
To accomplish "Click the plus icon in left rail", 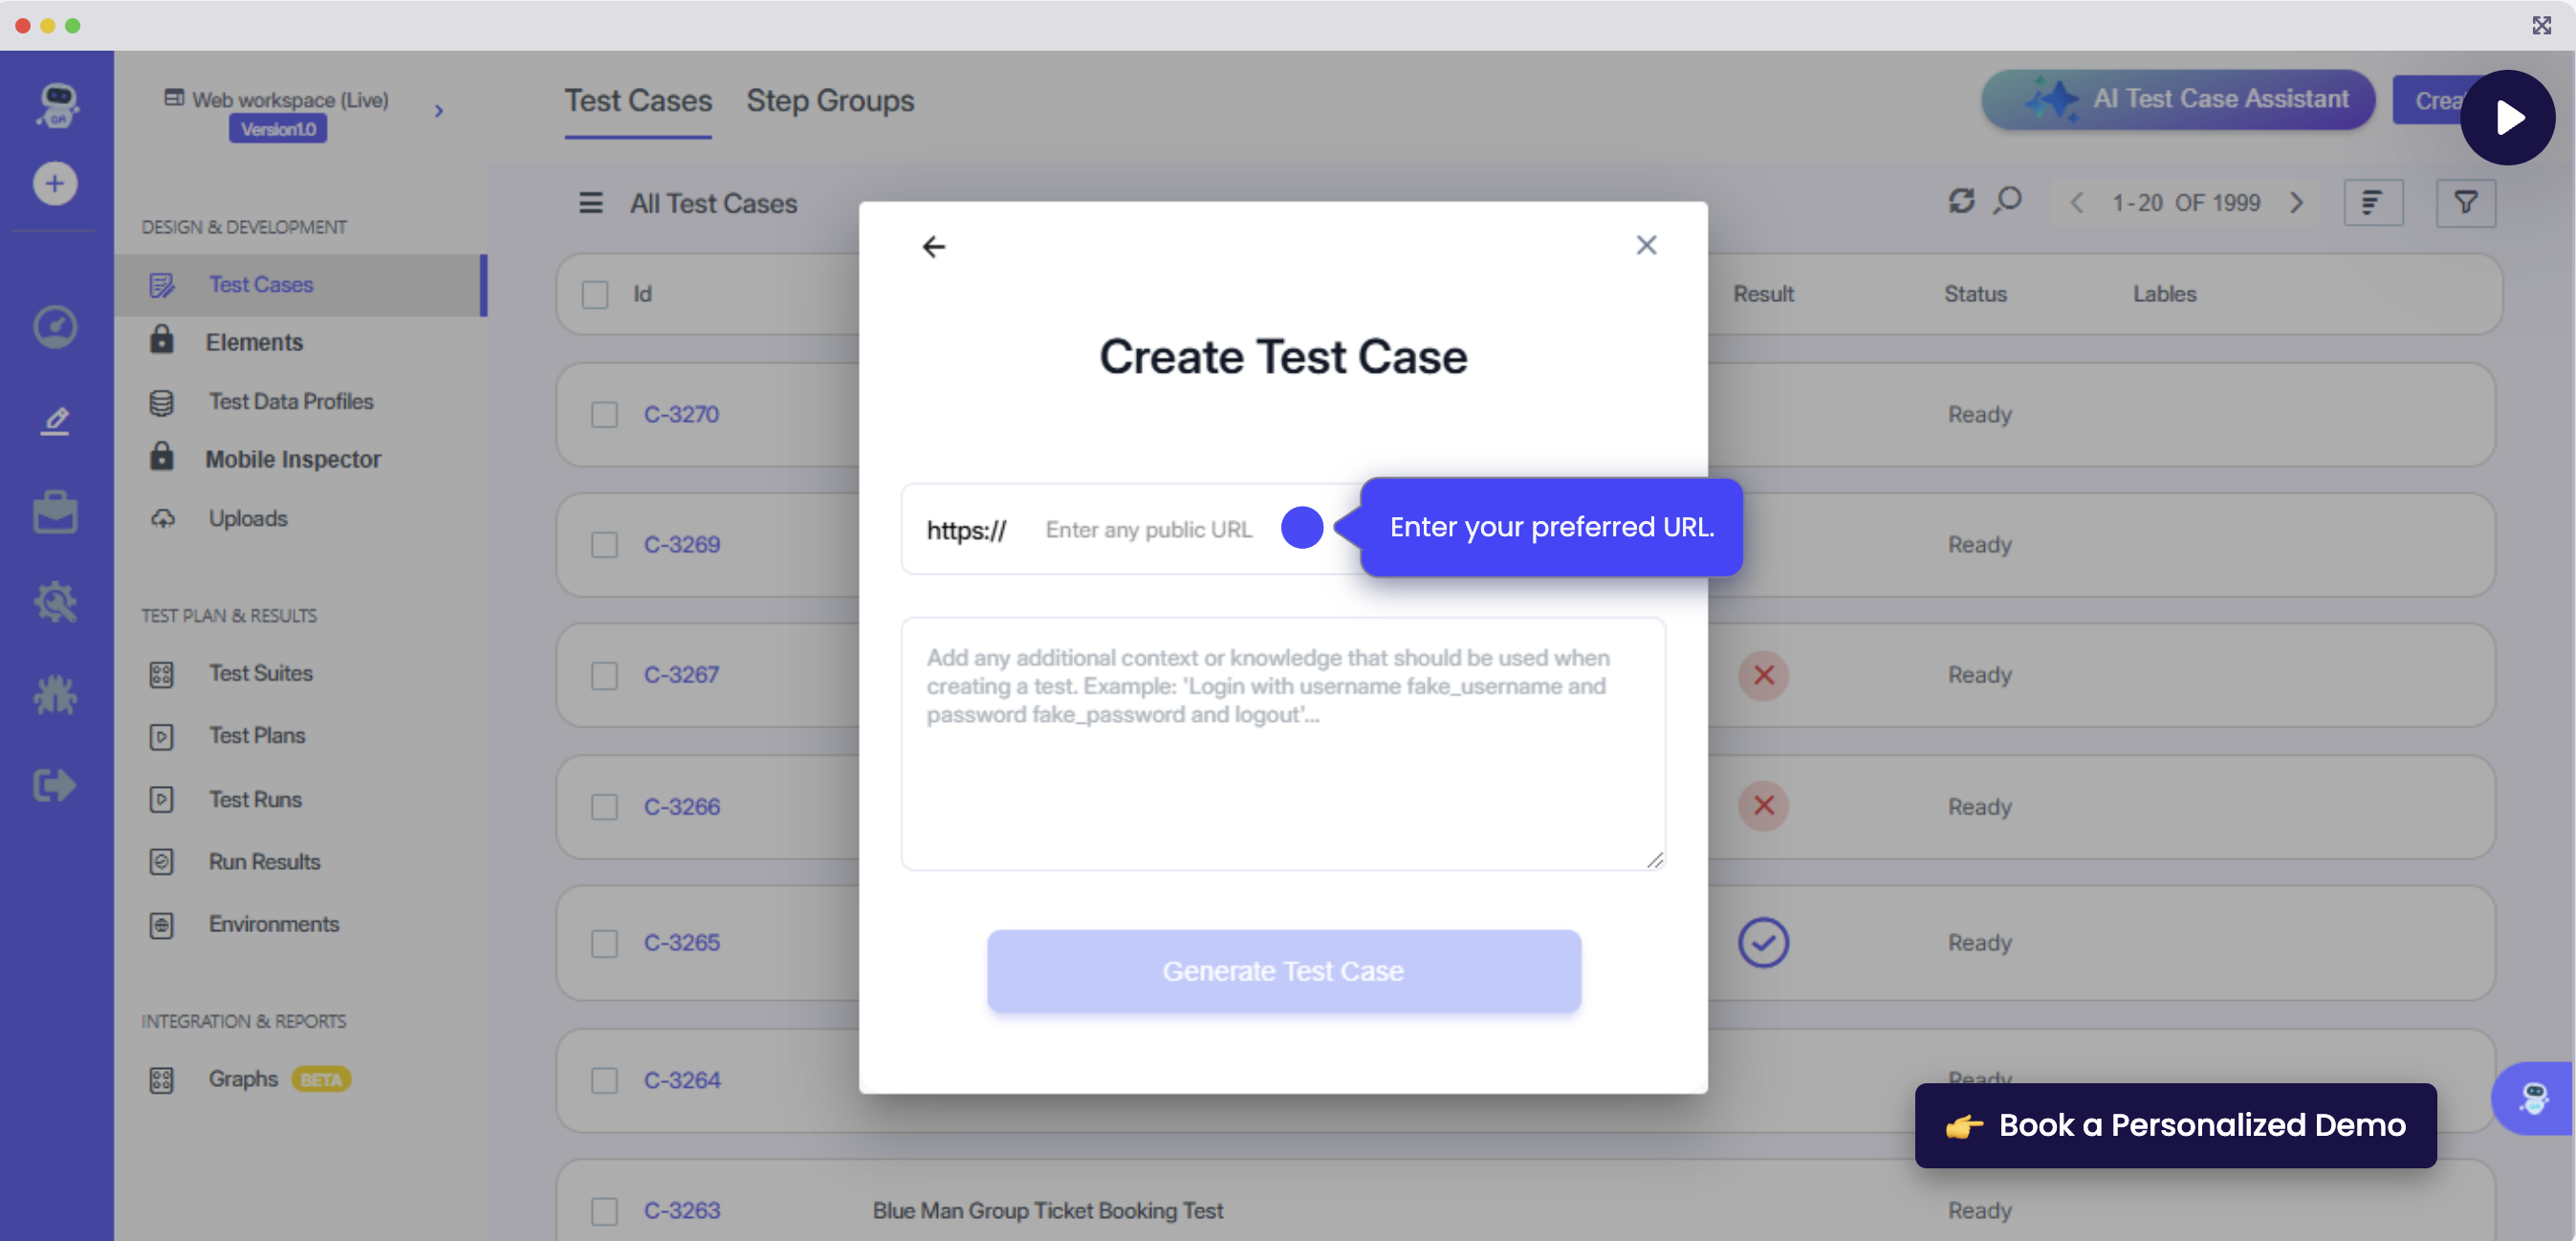I will [55, 183].
